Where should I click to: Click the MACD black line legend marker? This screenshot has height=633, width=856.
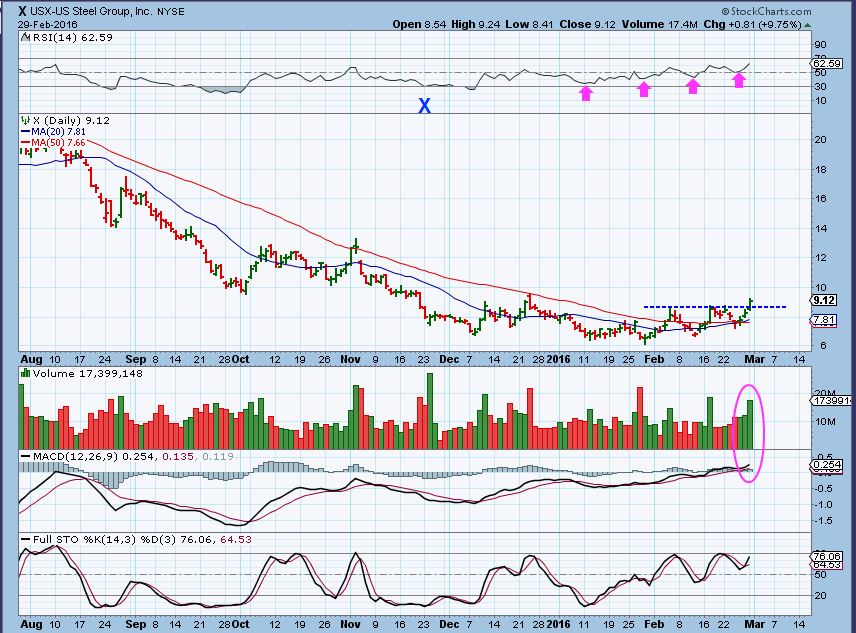(26, 456)
